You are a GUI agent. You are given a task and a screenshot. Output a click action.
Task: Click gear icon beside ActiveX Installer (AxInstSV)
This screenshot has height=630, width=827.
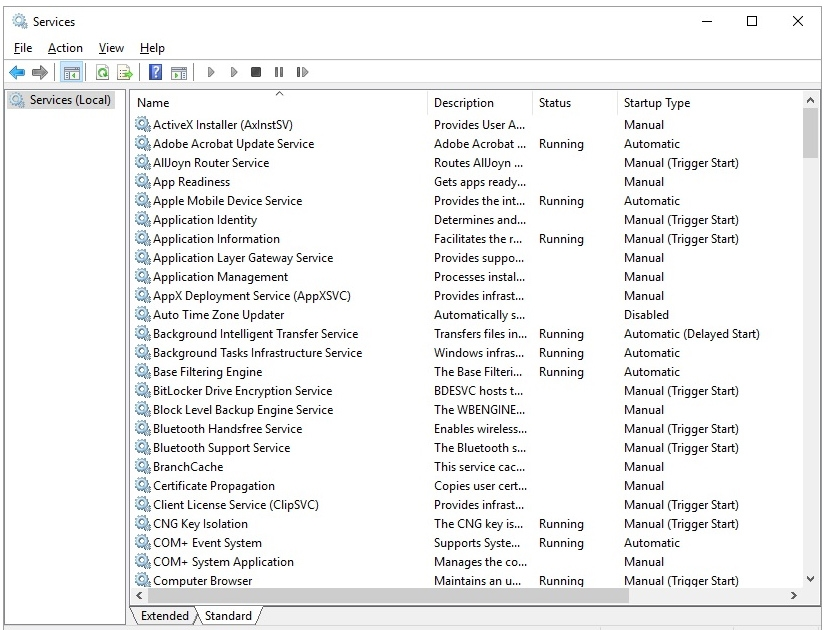point(142,124)
